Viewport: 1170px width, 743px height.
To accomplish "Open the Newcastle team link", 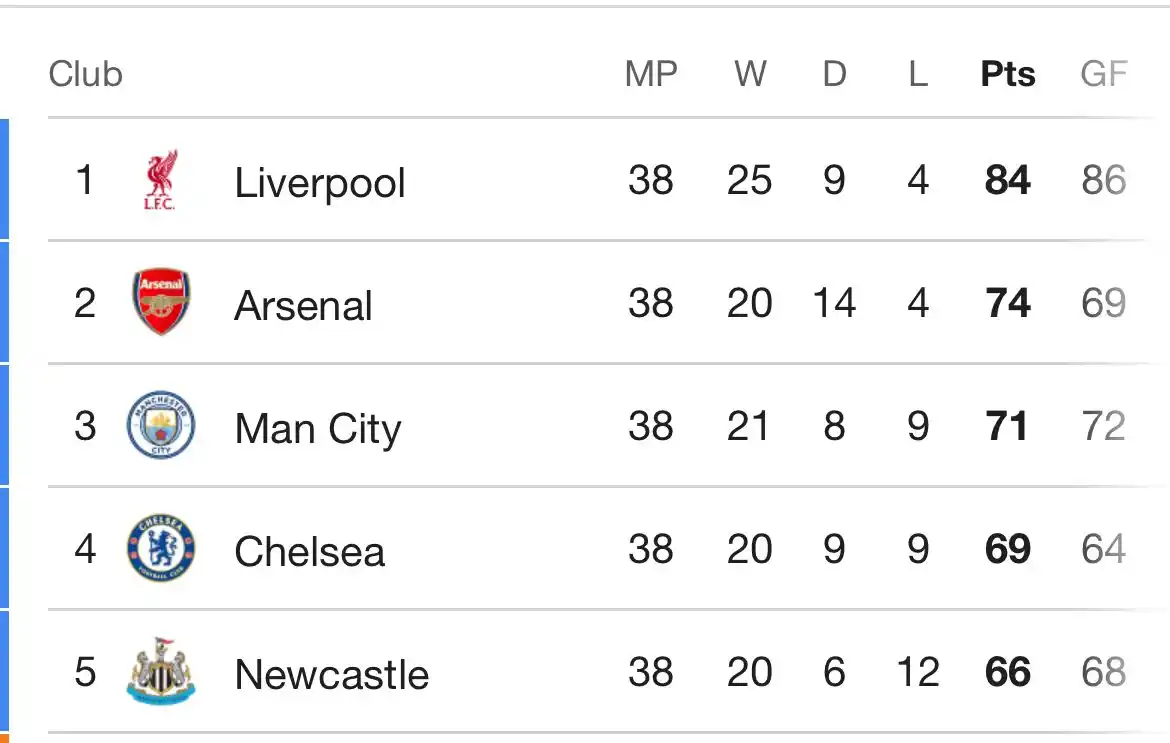I will (x=332, y=674).
